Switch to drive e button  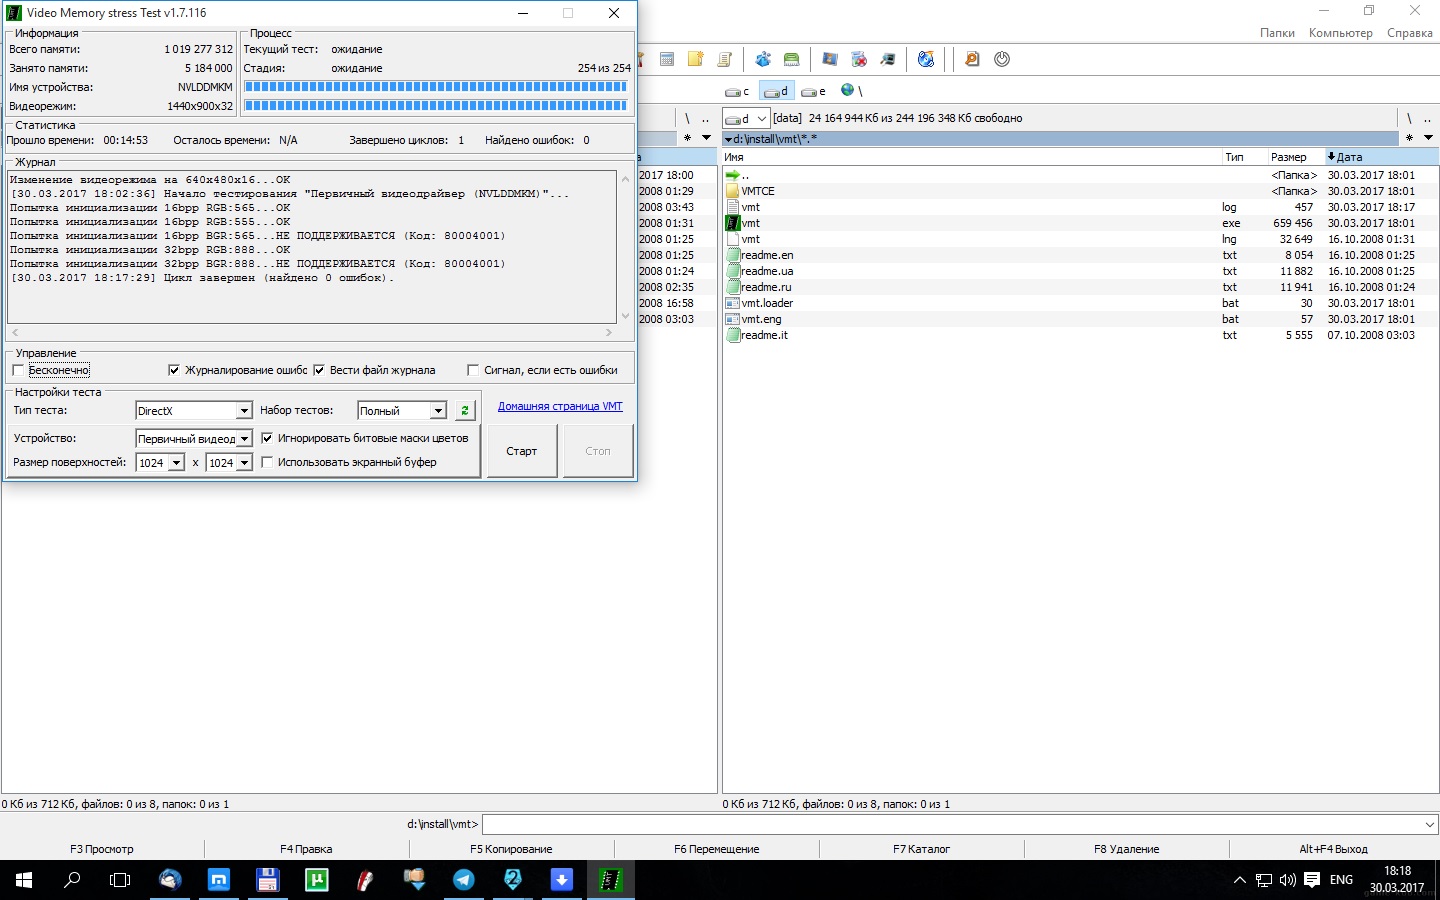(x=813, y=91)
